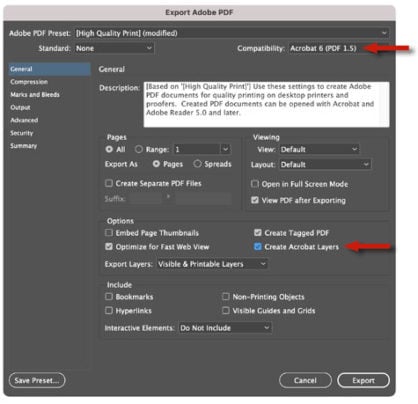Show the Security settings
Image resolution: width=418 pixels, height=404 pixels.
point(22,133)
